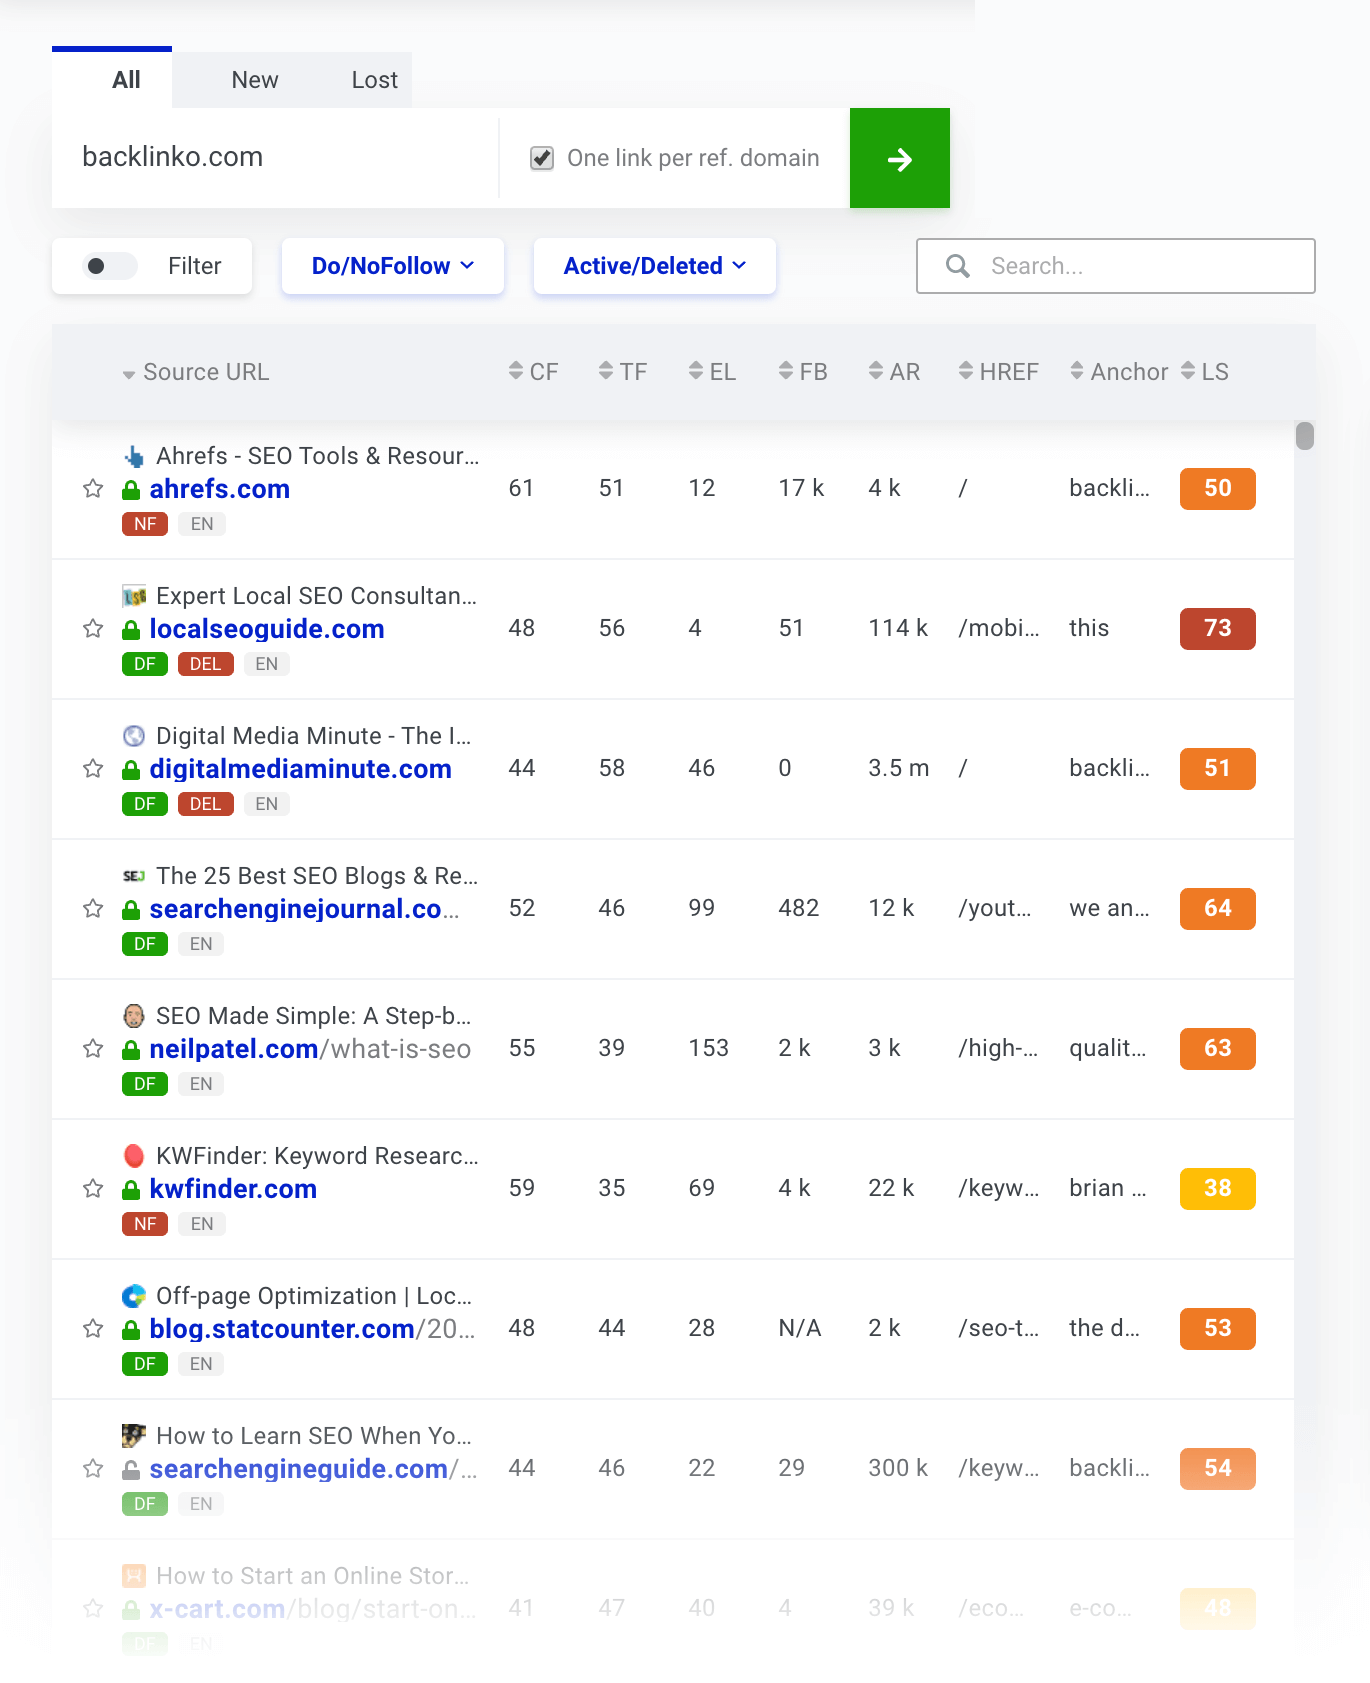Screen dimensions: 1370x1683
Task: Click the red LS score 73
Action: pyautogui.click(x=1217, y=629)
